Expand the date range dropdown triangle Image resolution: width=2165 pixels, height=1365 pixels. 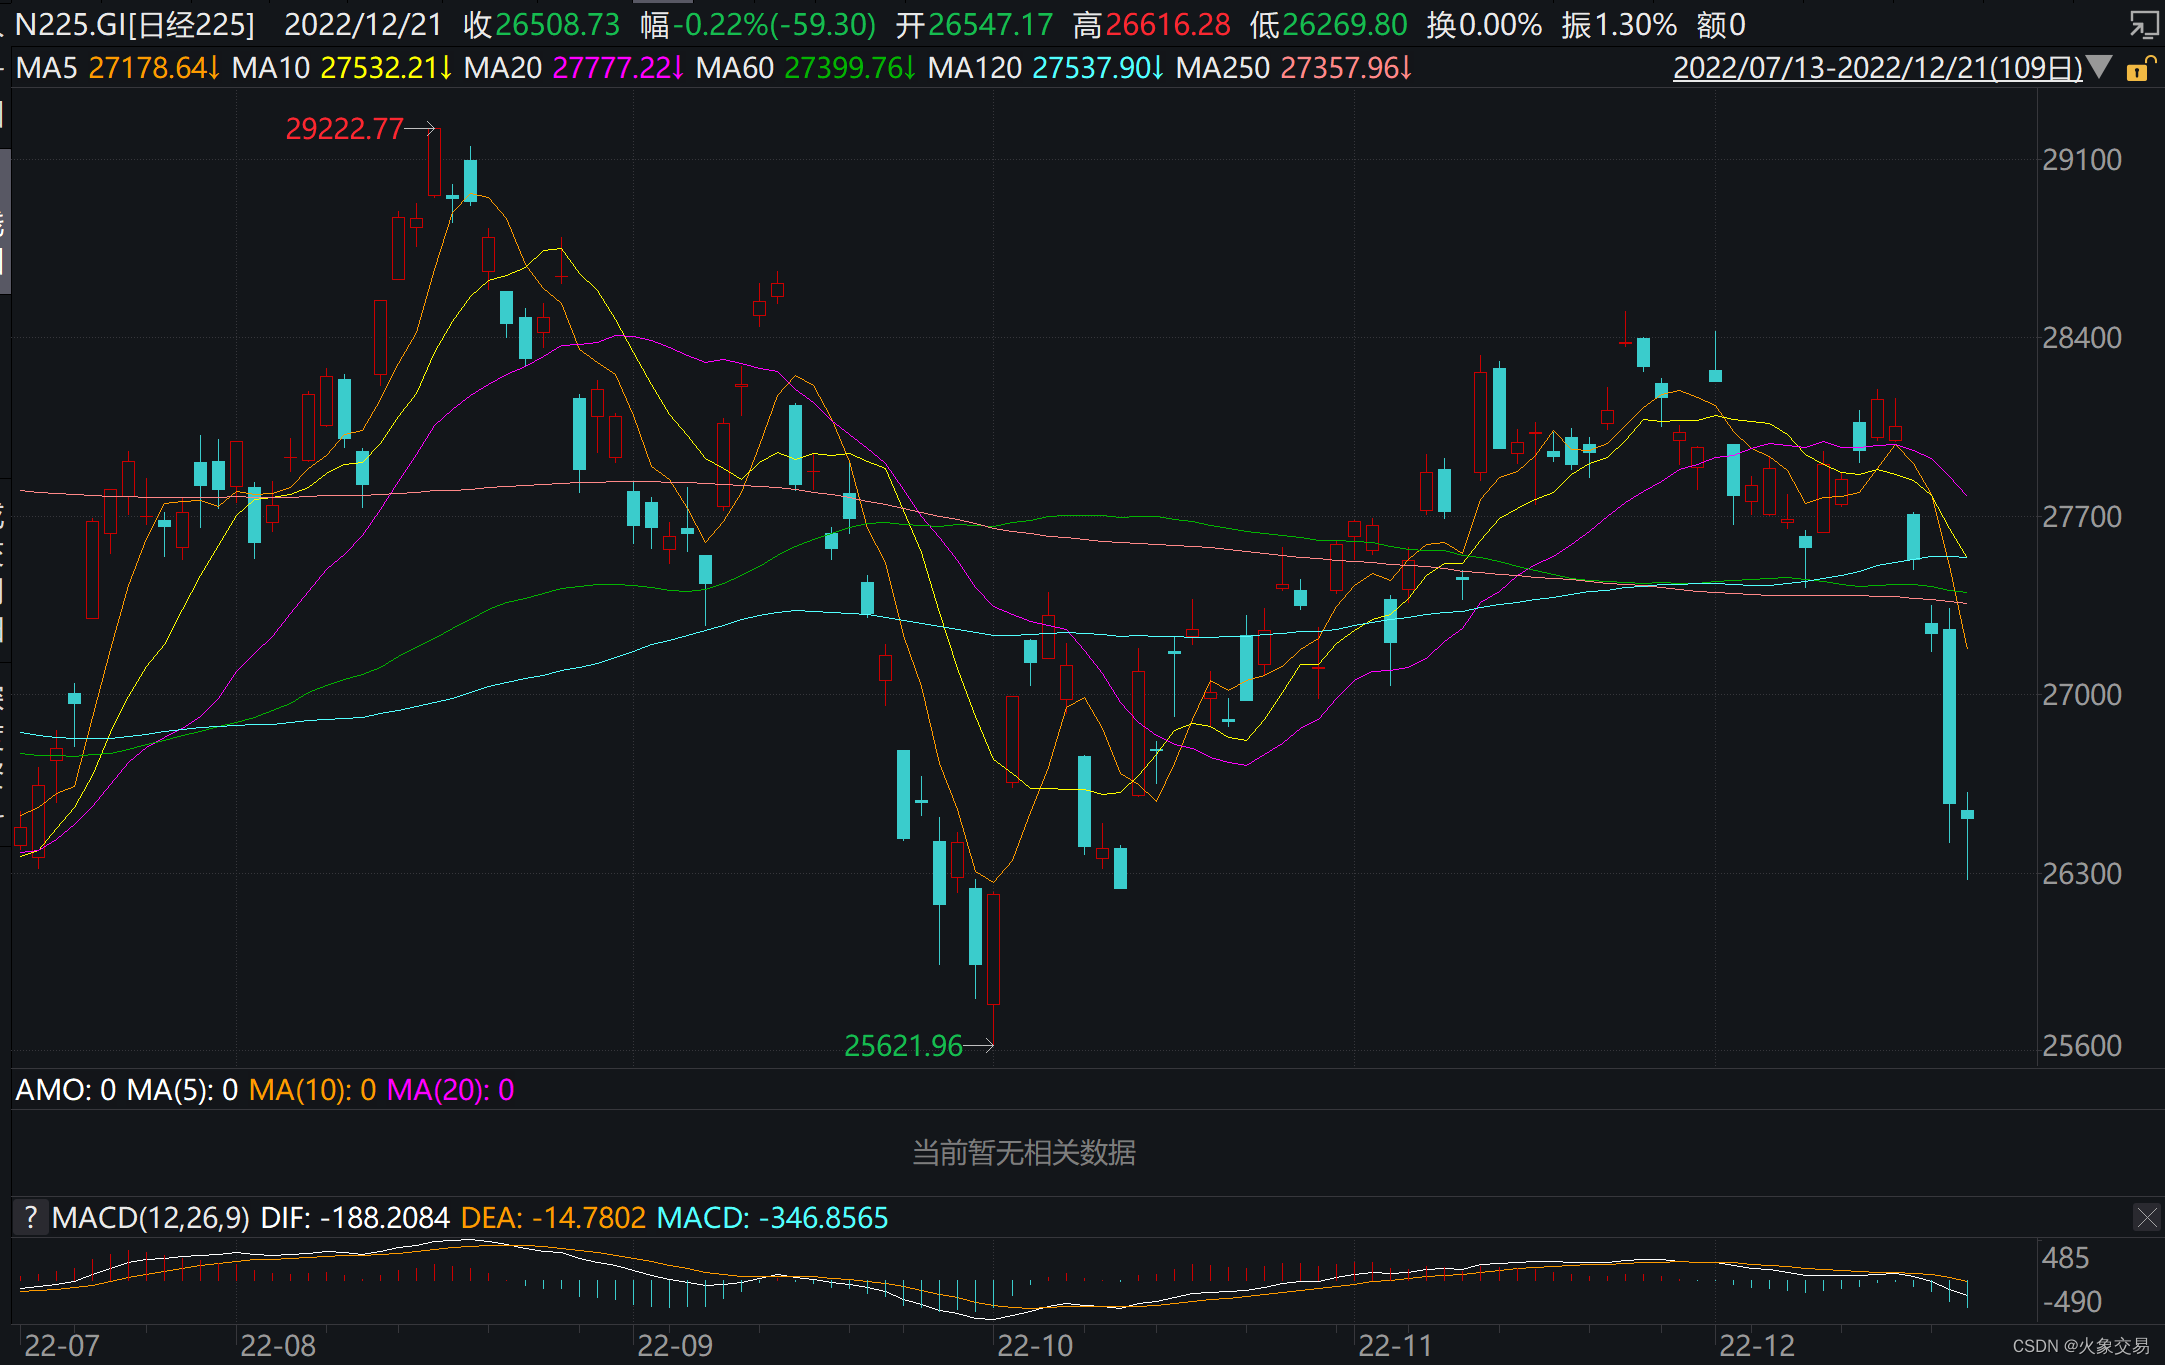pos(2100,68)
